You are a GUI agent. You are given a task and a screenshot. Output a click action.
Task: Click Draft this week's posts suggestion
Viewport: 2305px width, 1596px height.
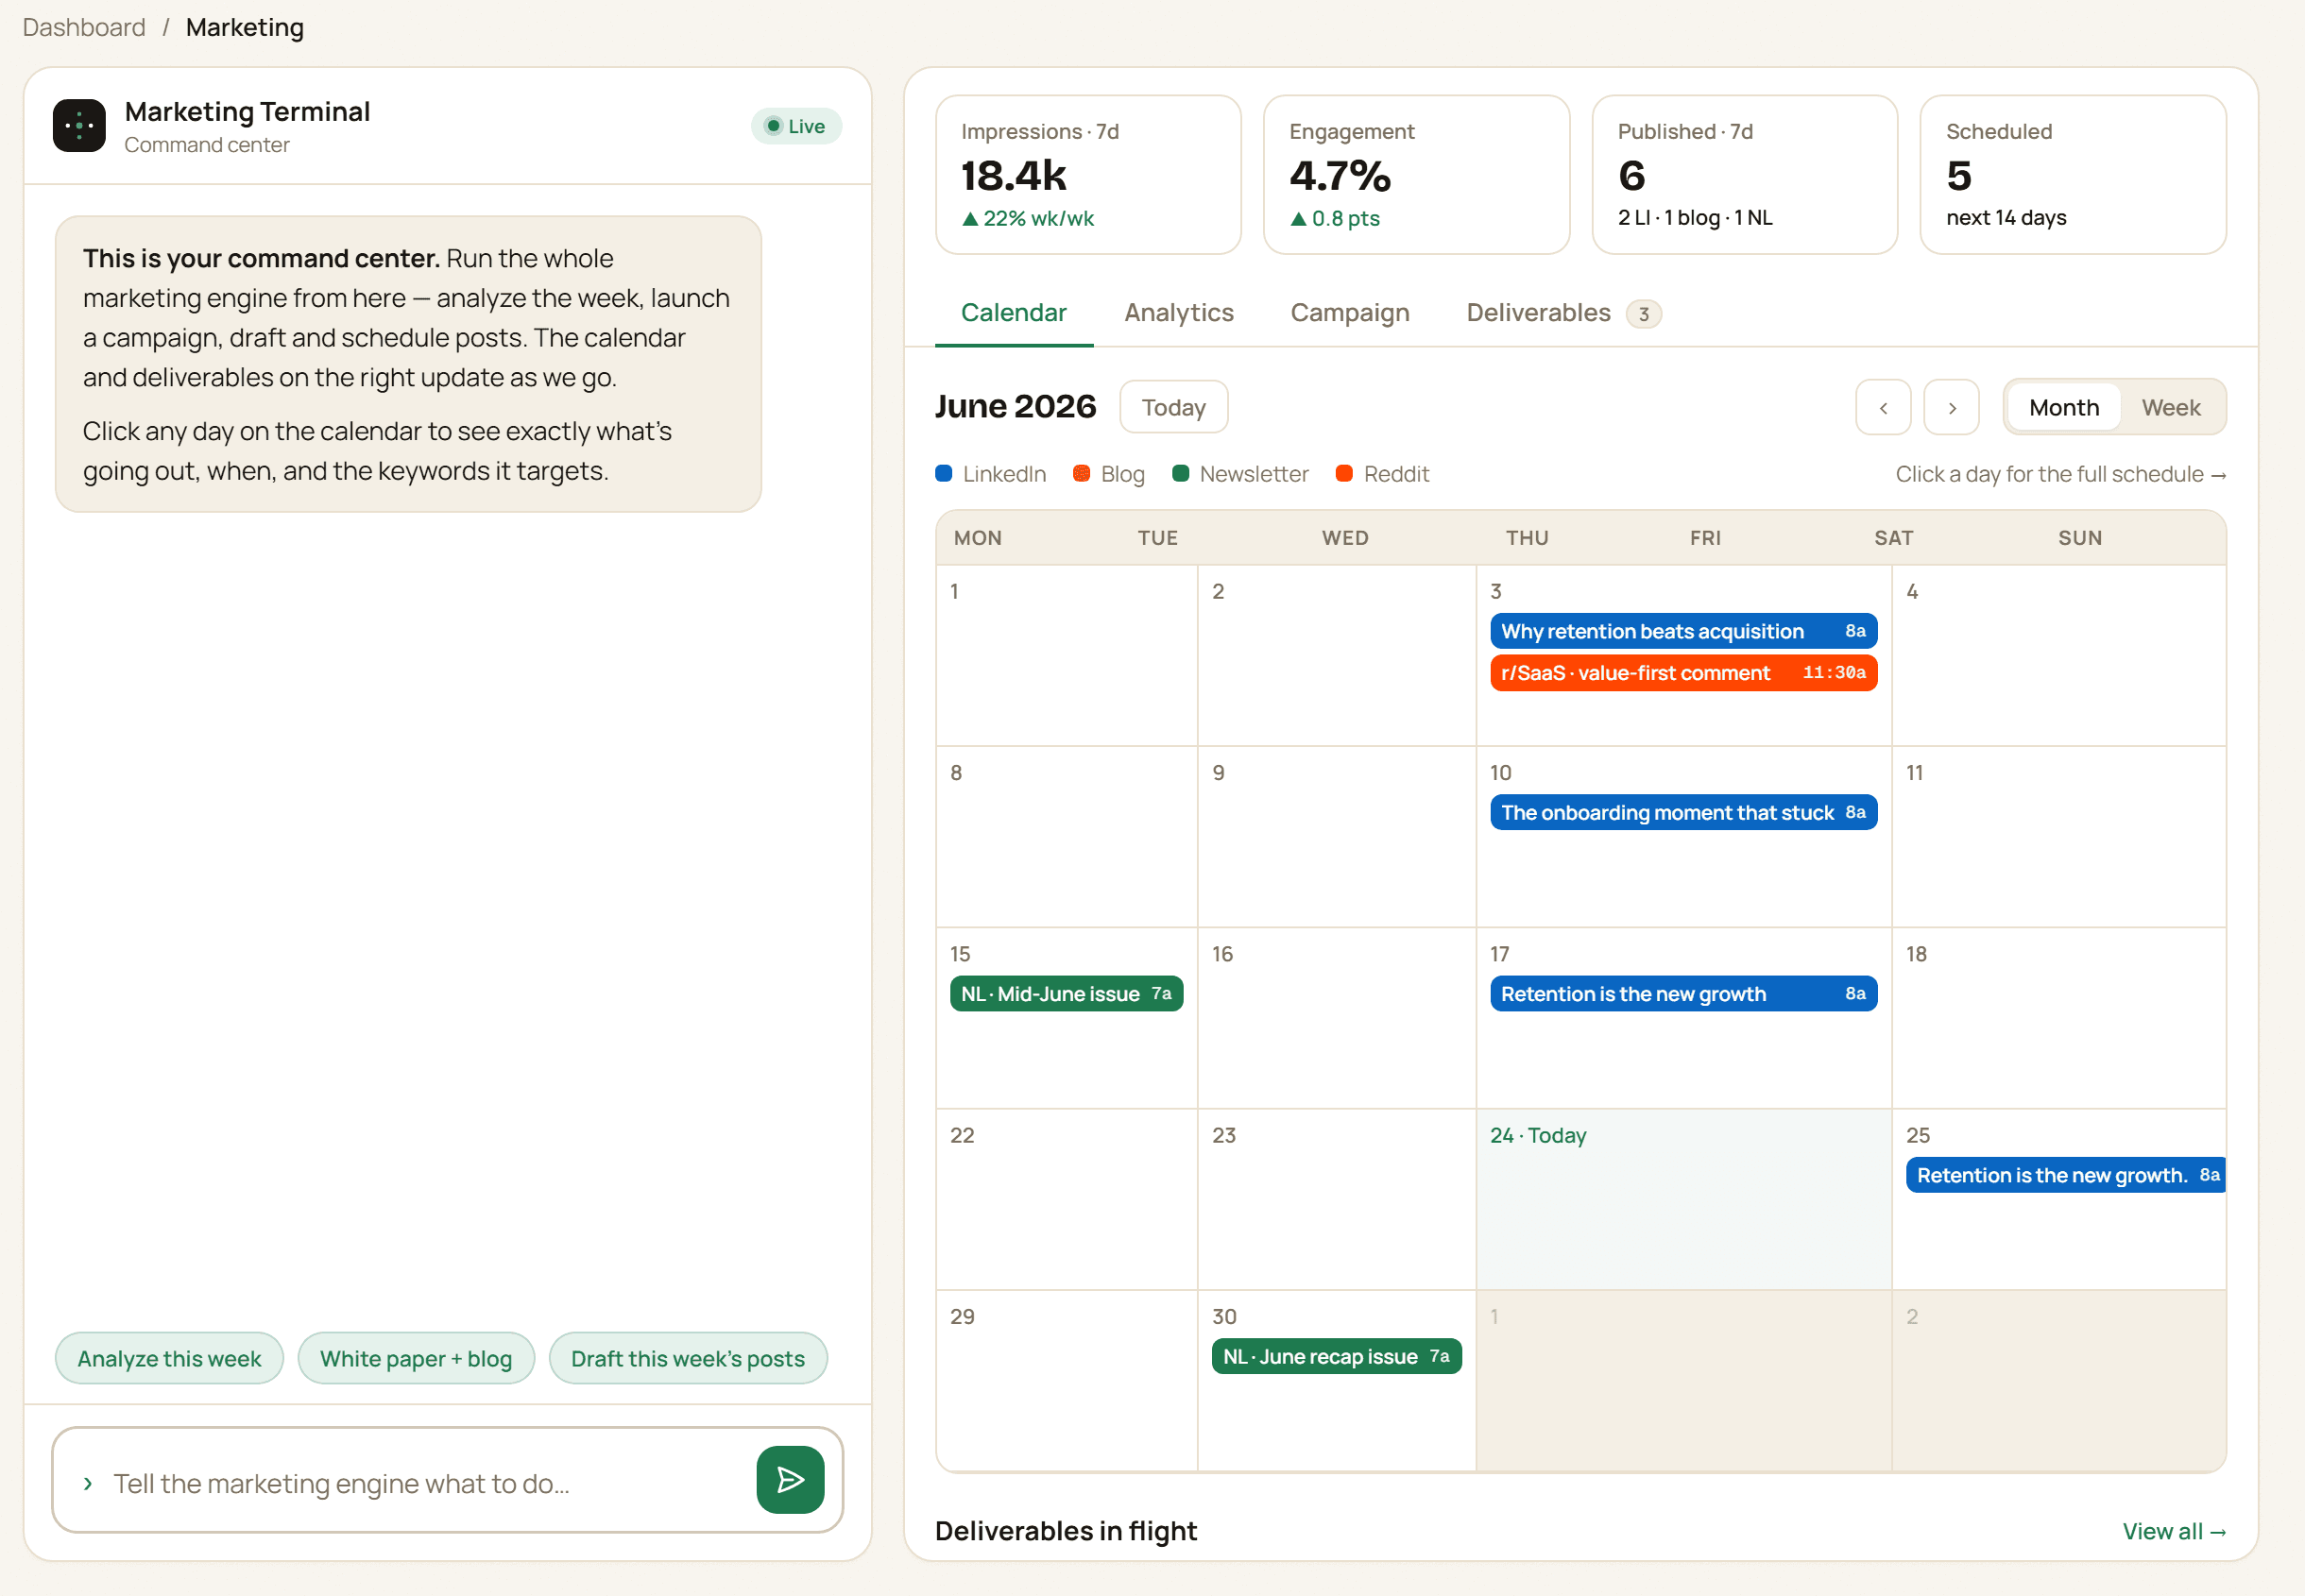(688, 1358)
